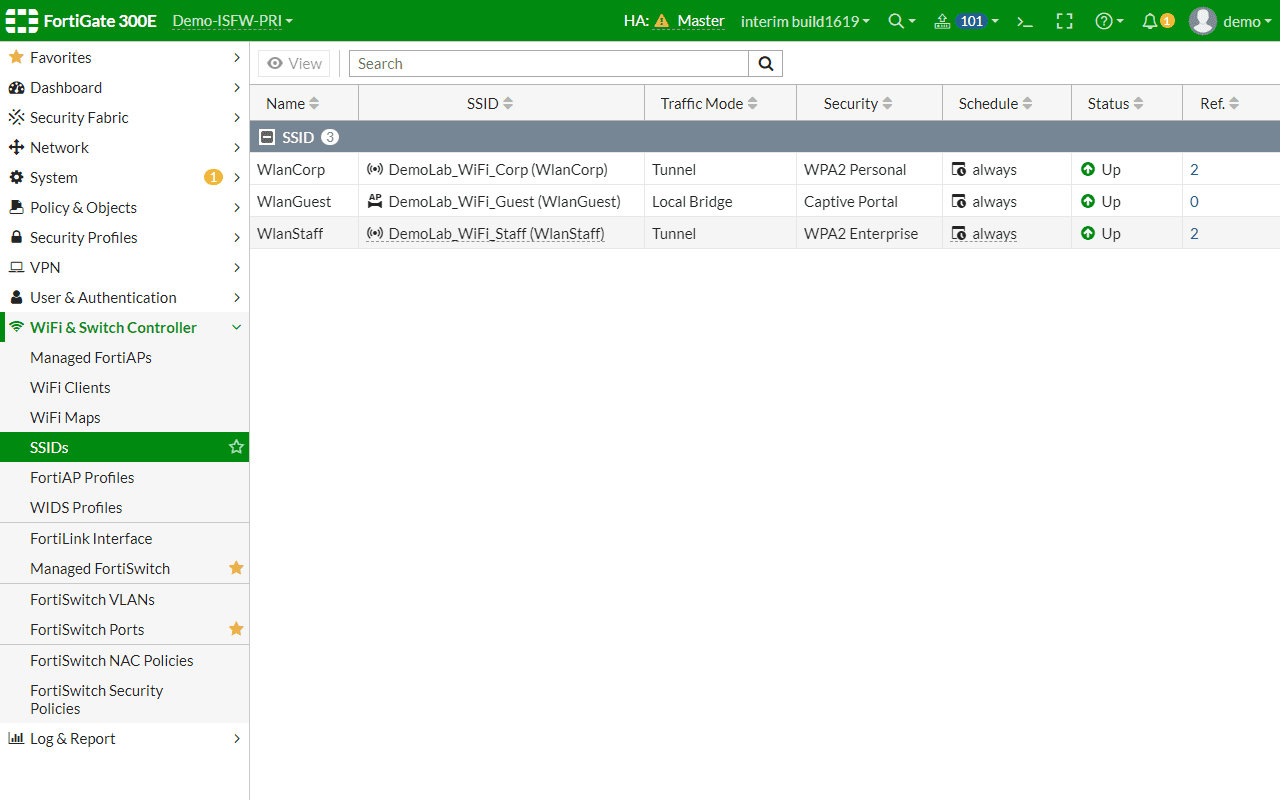Click the bridge icon for DemoLab_WiFi_Guest
The height and width of the screenshot is (800, 1280).
click(375, 201)
